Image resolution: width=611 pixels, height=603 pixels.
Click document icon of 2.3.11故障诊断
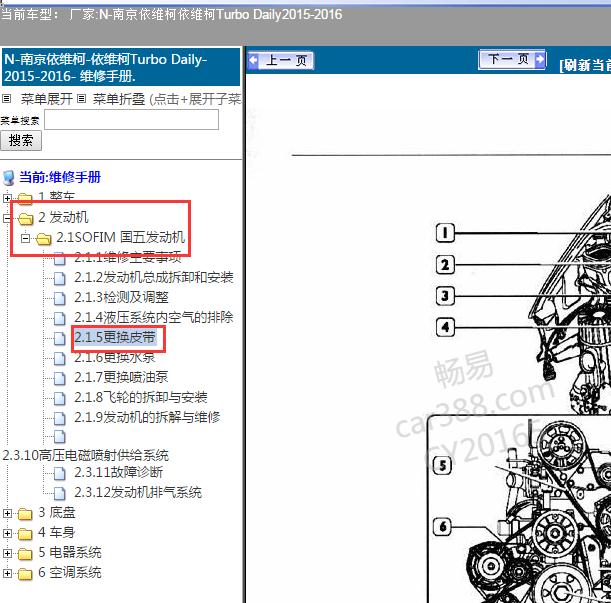60,474
